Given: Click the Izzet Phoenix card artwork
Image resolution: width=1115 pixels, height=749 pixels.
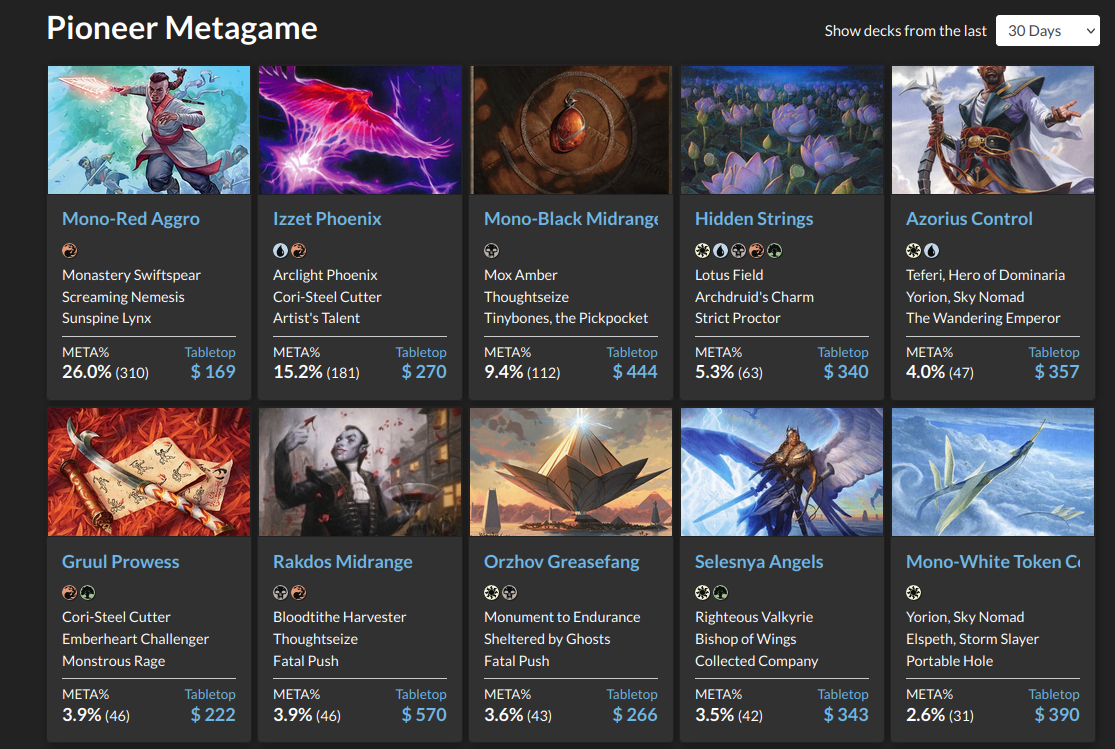Looking at the screenshot, I should click(360, 130).
